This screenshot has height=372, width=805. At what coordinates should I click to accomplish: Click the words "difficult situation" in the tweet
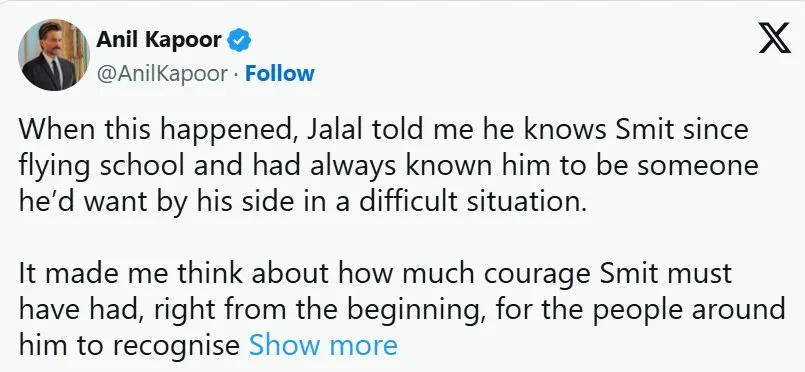472,202
